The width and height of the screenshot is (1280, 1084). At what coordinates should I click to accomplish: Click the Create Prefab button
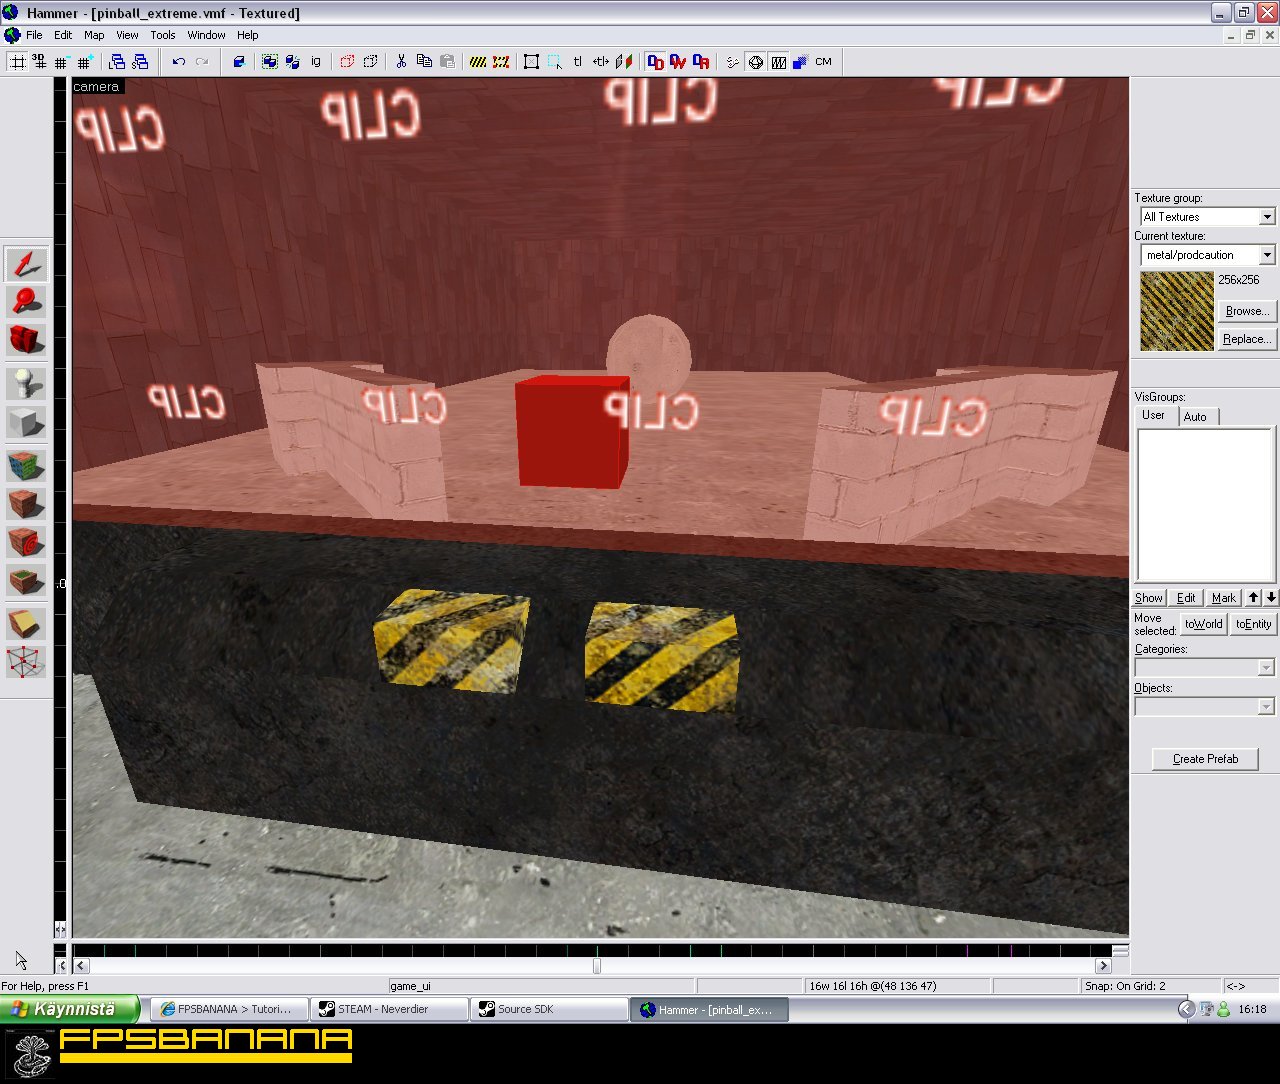pos(1205,759)
